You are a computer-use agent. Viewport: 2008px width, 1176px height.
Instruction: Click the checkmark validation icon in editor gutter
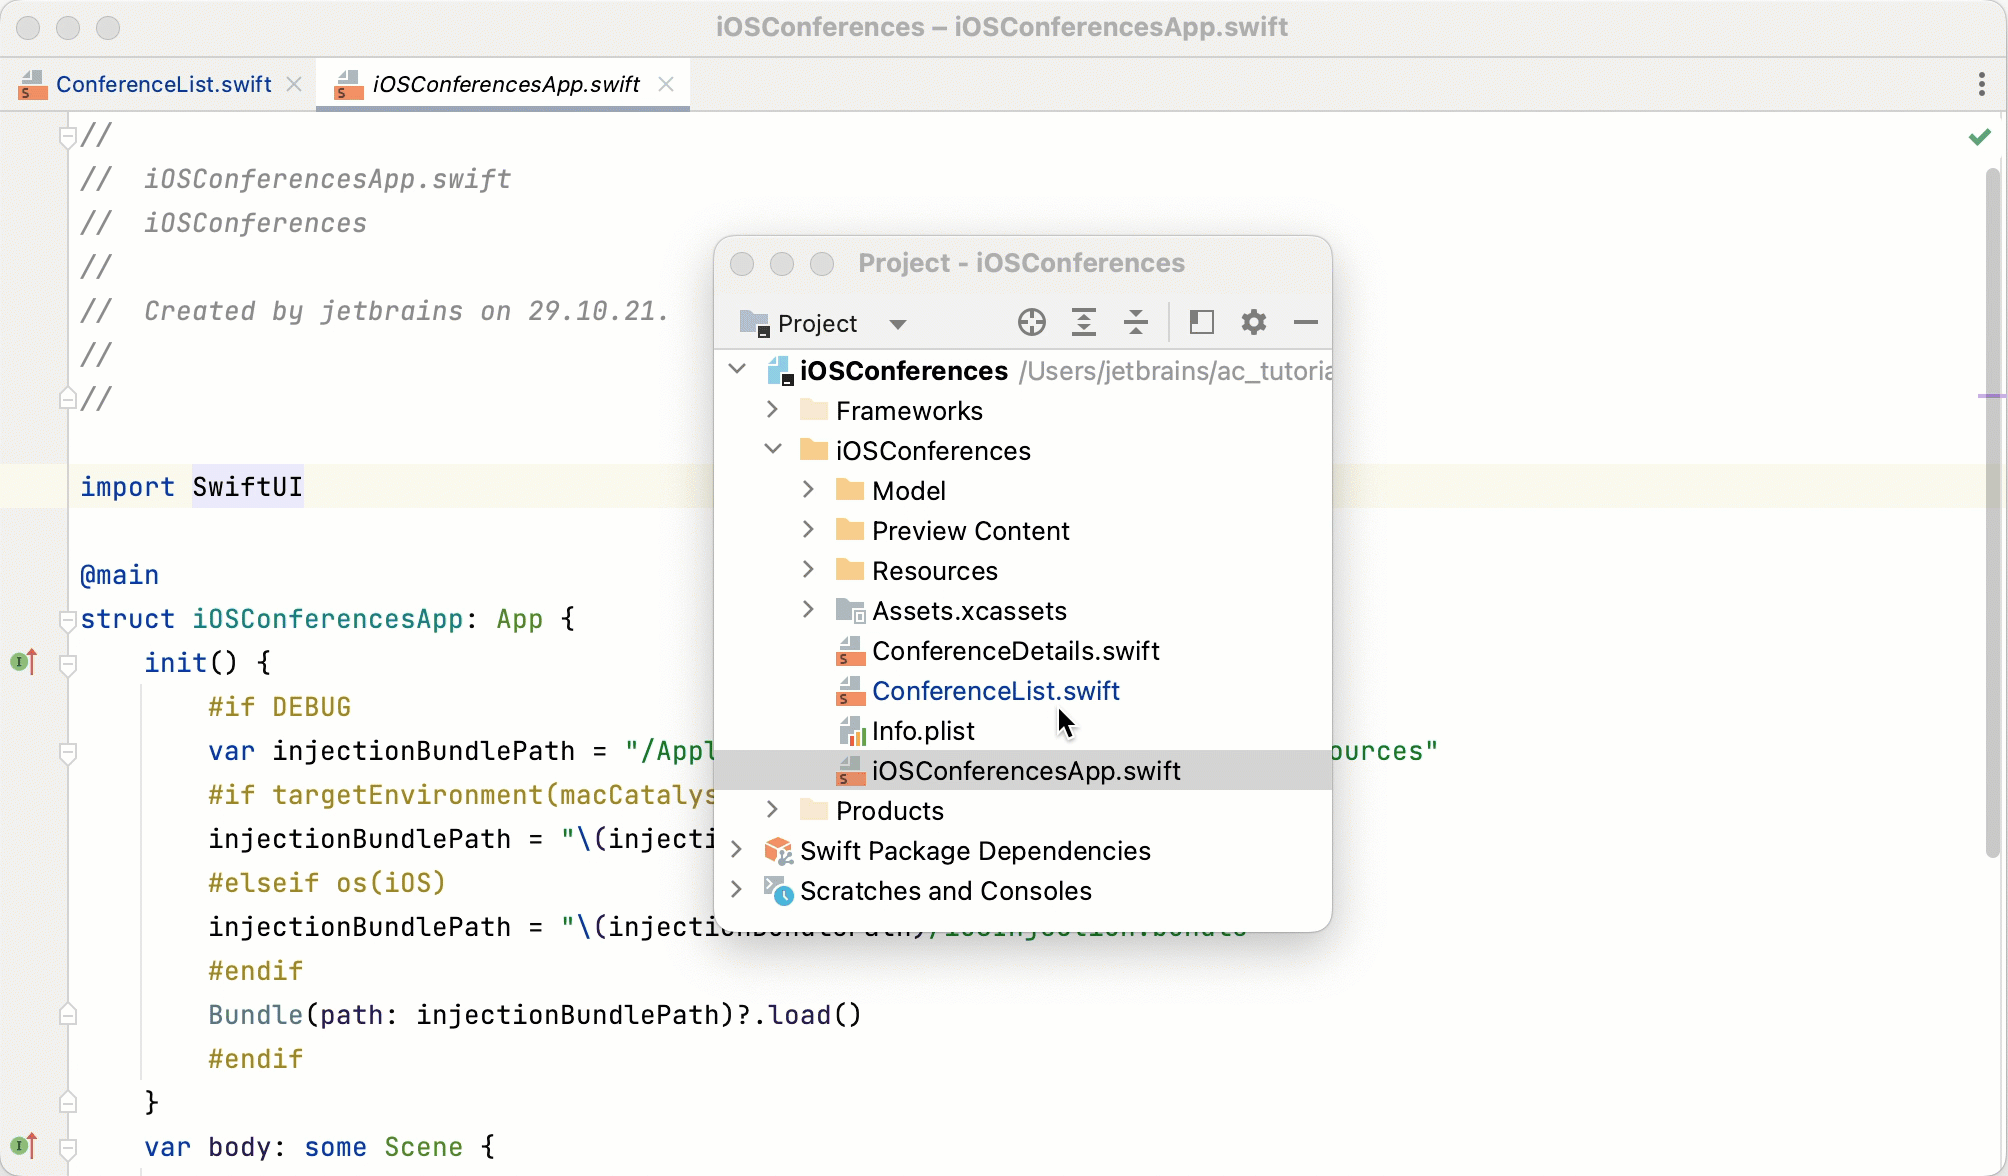[1979, 136]
